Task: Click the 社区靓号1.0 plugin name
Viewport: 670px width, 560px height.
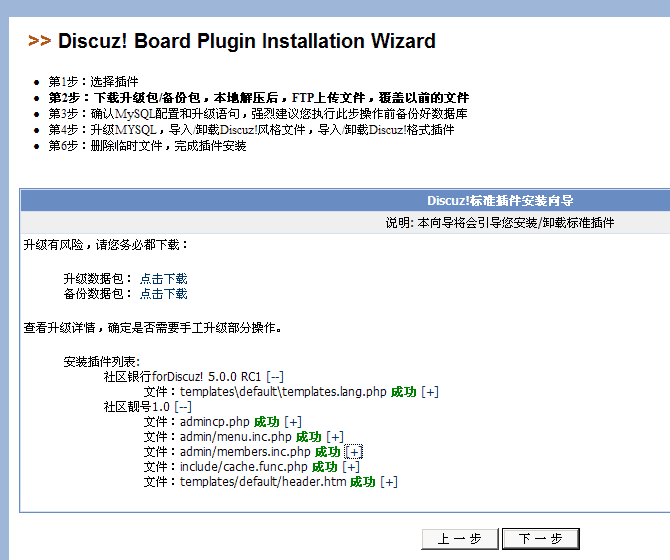Action: tap(136, 407)
